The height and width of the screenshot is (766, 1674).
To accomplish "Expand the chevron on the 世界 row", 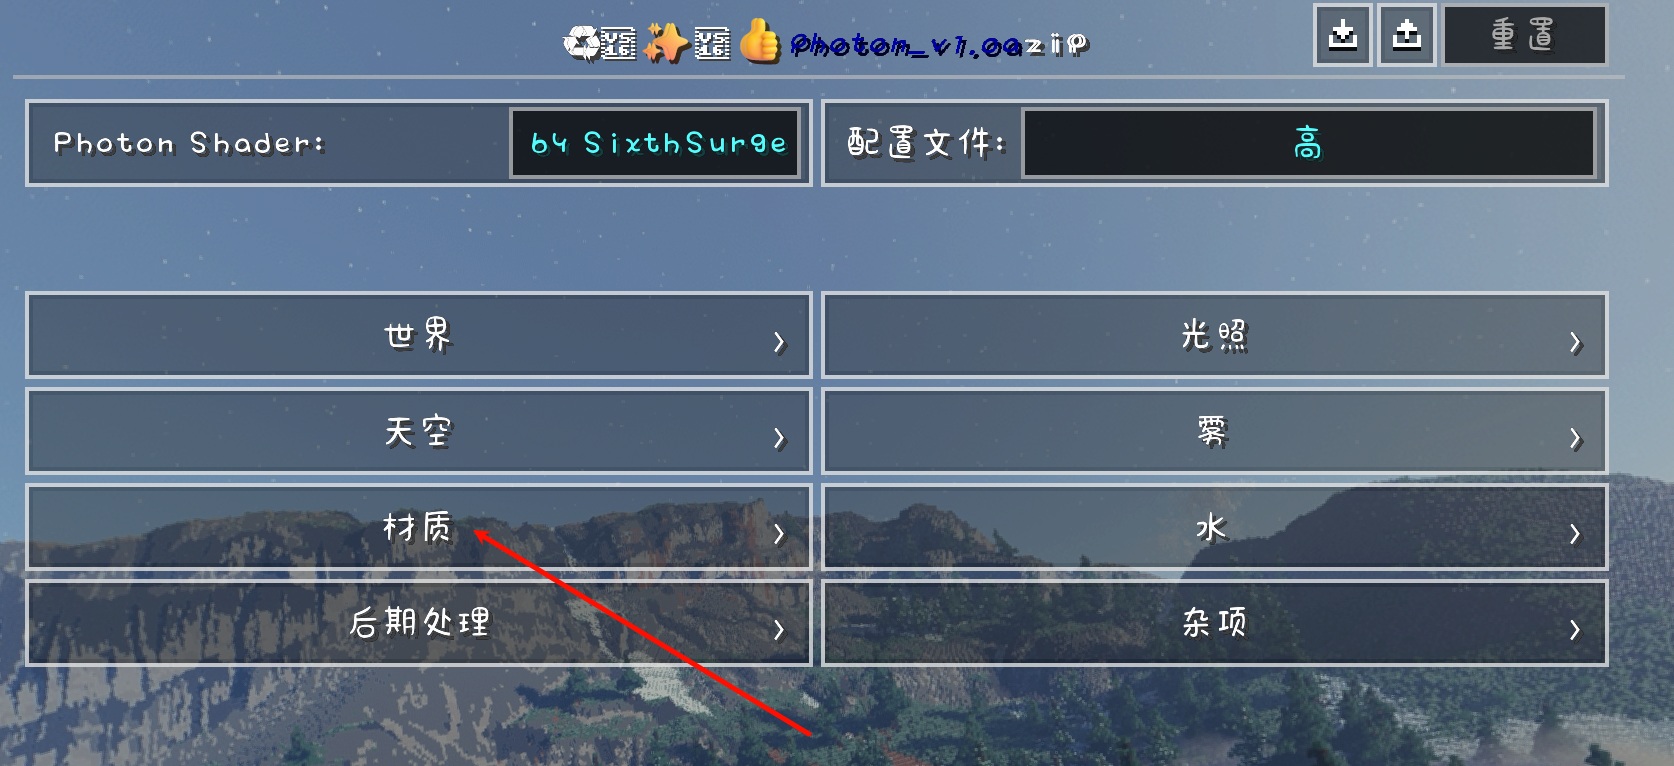I will click(779, 342).
